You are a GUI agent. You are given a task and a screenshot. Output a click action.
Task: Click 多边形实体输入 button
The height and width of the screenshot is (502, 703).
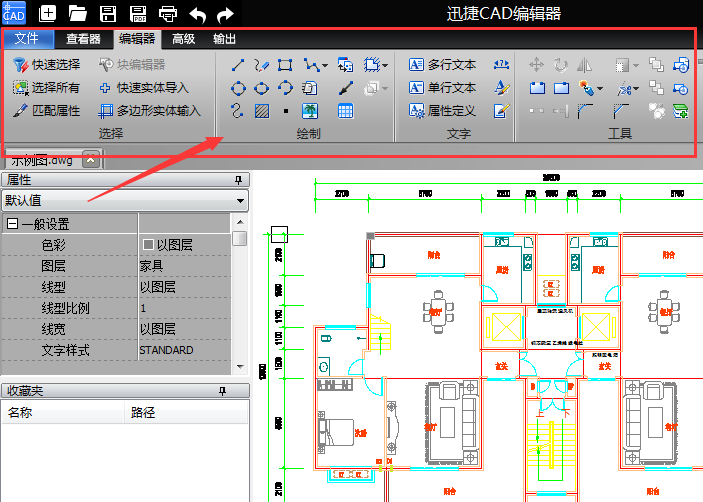pyautogui.click(x=149, y=110)
